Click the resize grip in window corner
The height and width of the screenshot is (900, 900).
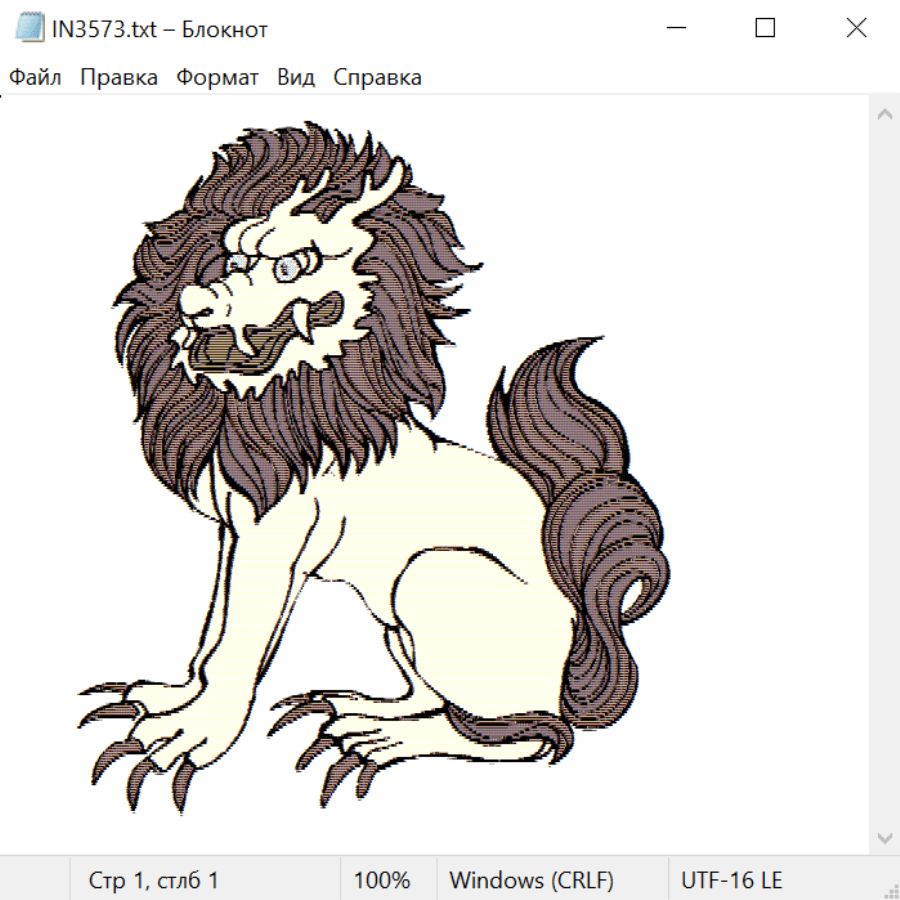pyautogui.click(x=890, y=890)
